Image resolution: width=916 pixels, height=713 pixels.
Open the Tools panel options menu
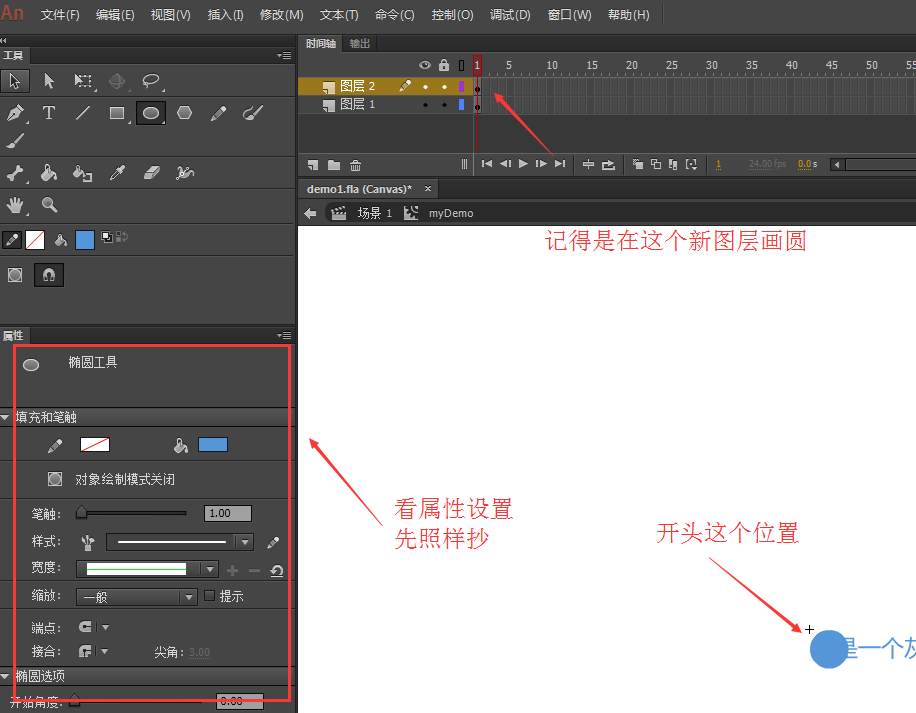click(x=284, y=55)
